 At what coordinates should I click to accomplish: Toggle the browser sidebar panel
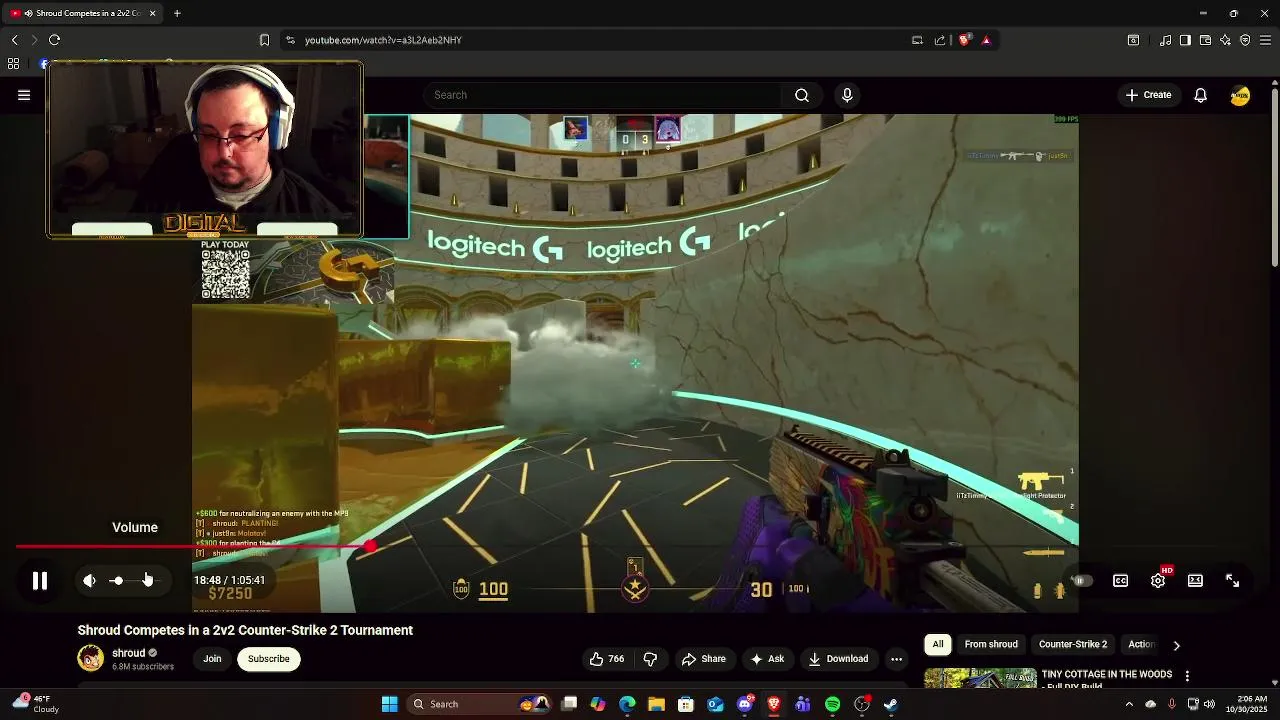coord(1185,40)
